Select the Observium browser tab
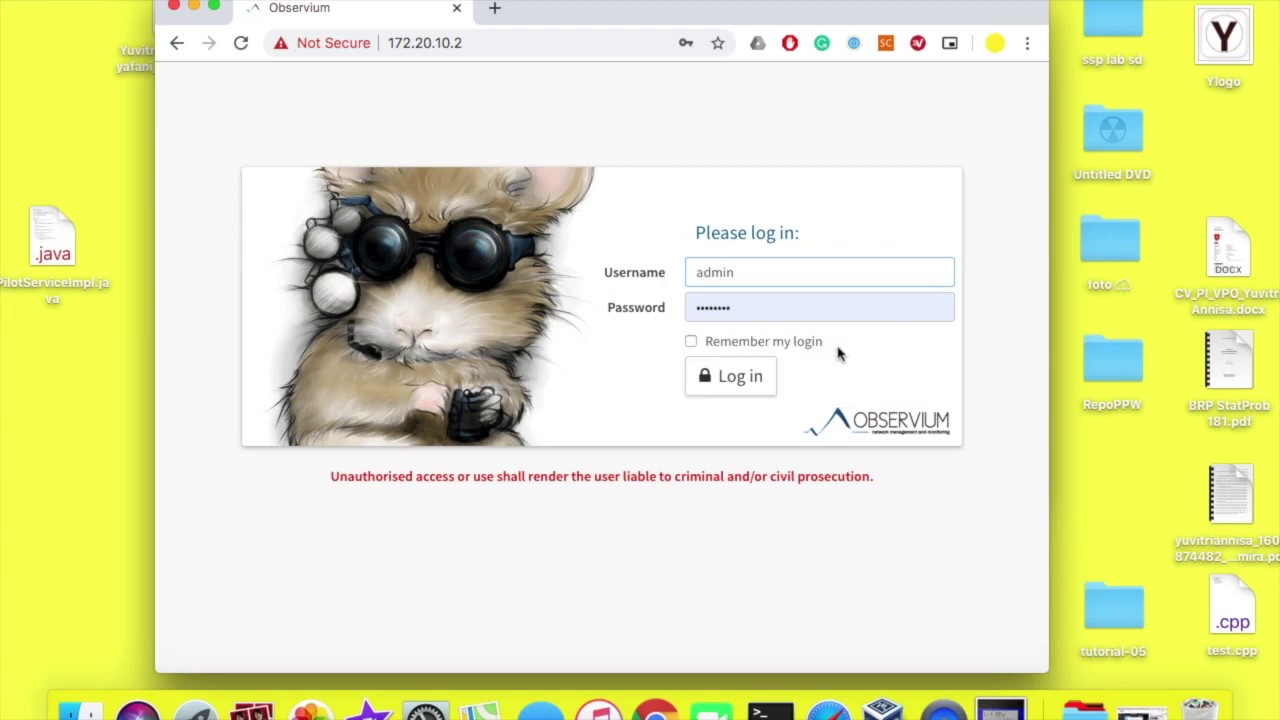 (355, 9)
